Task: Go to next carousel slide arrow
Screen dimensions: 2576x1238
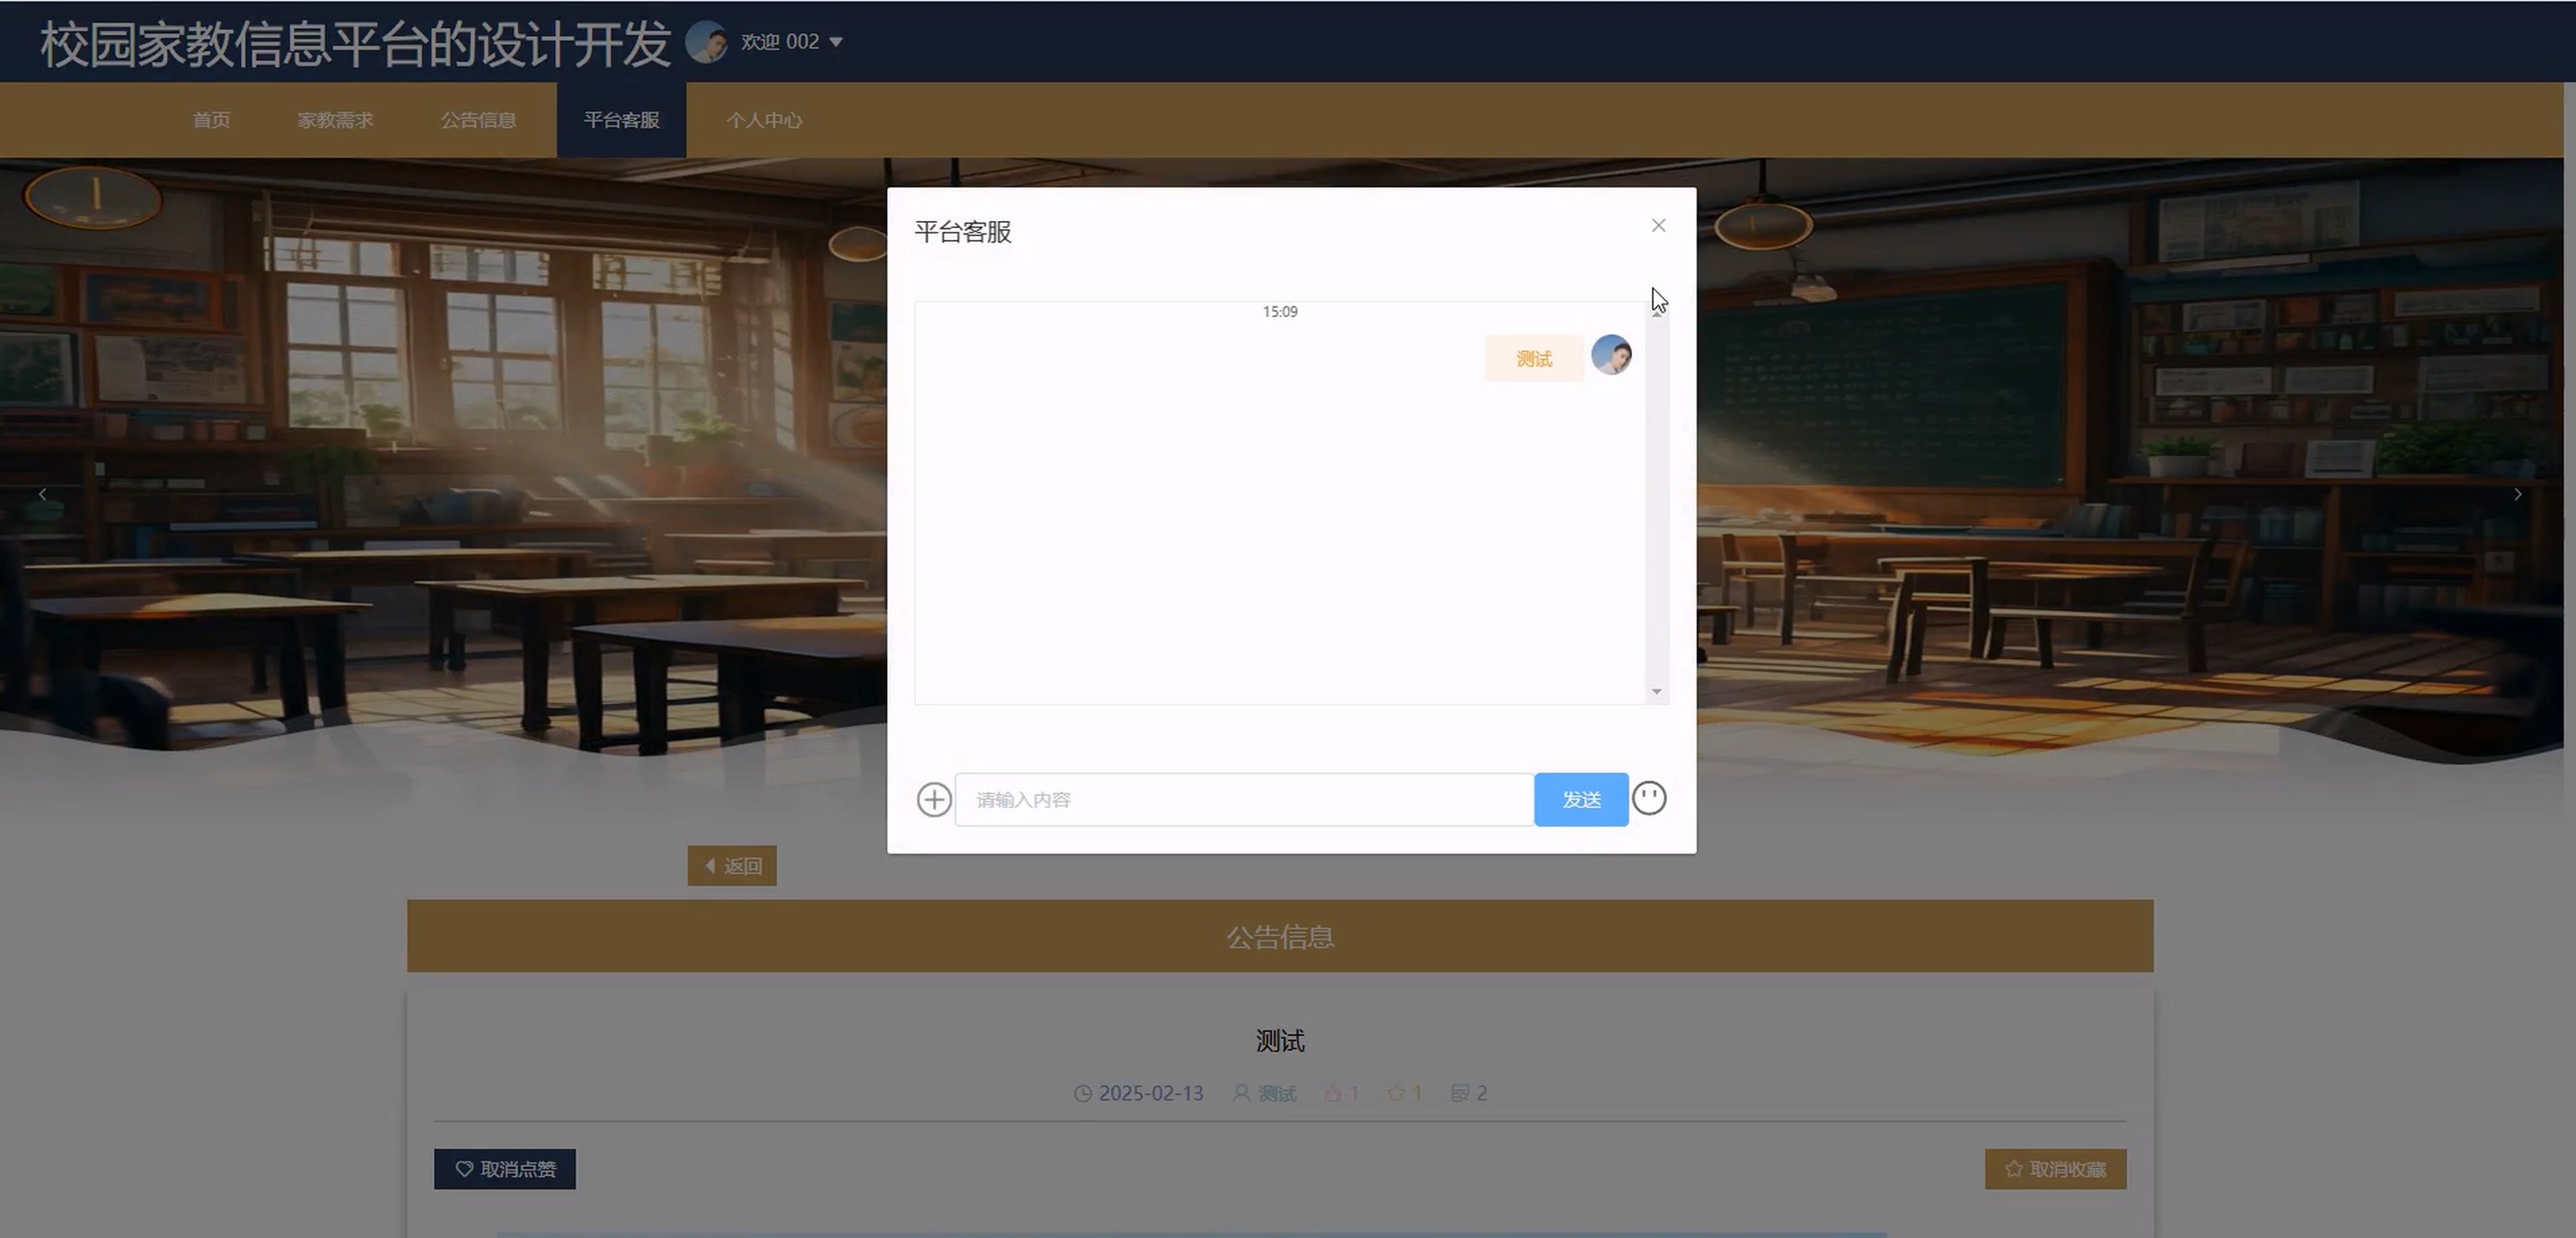Action: [2517, 494]
